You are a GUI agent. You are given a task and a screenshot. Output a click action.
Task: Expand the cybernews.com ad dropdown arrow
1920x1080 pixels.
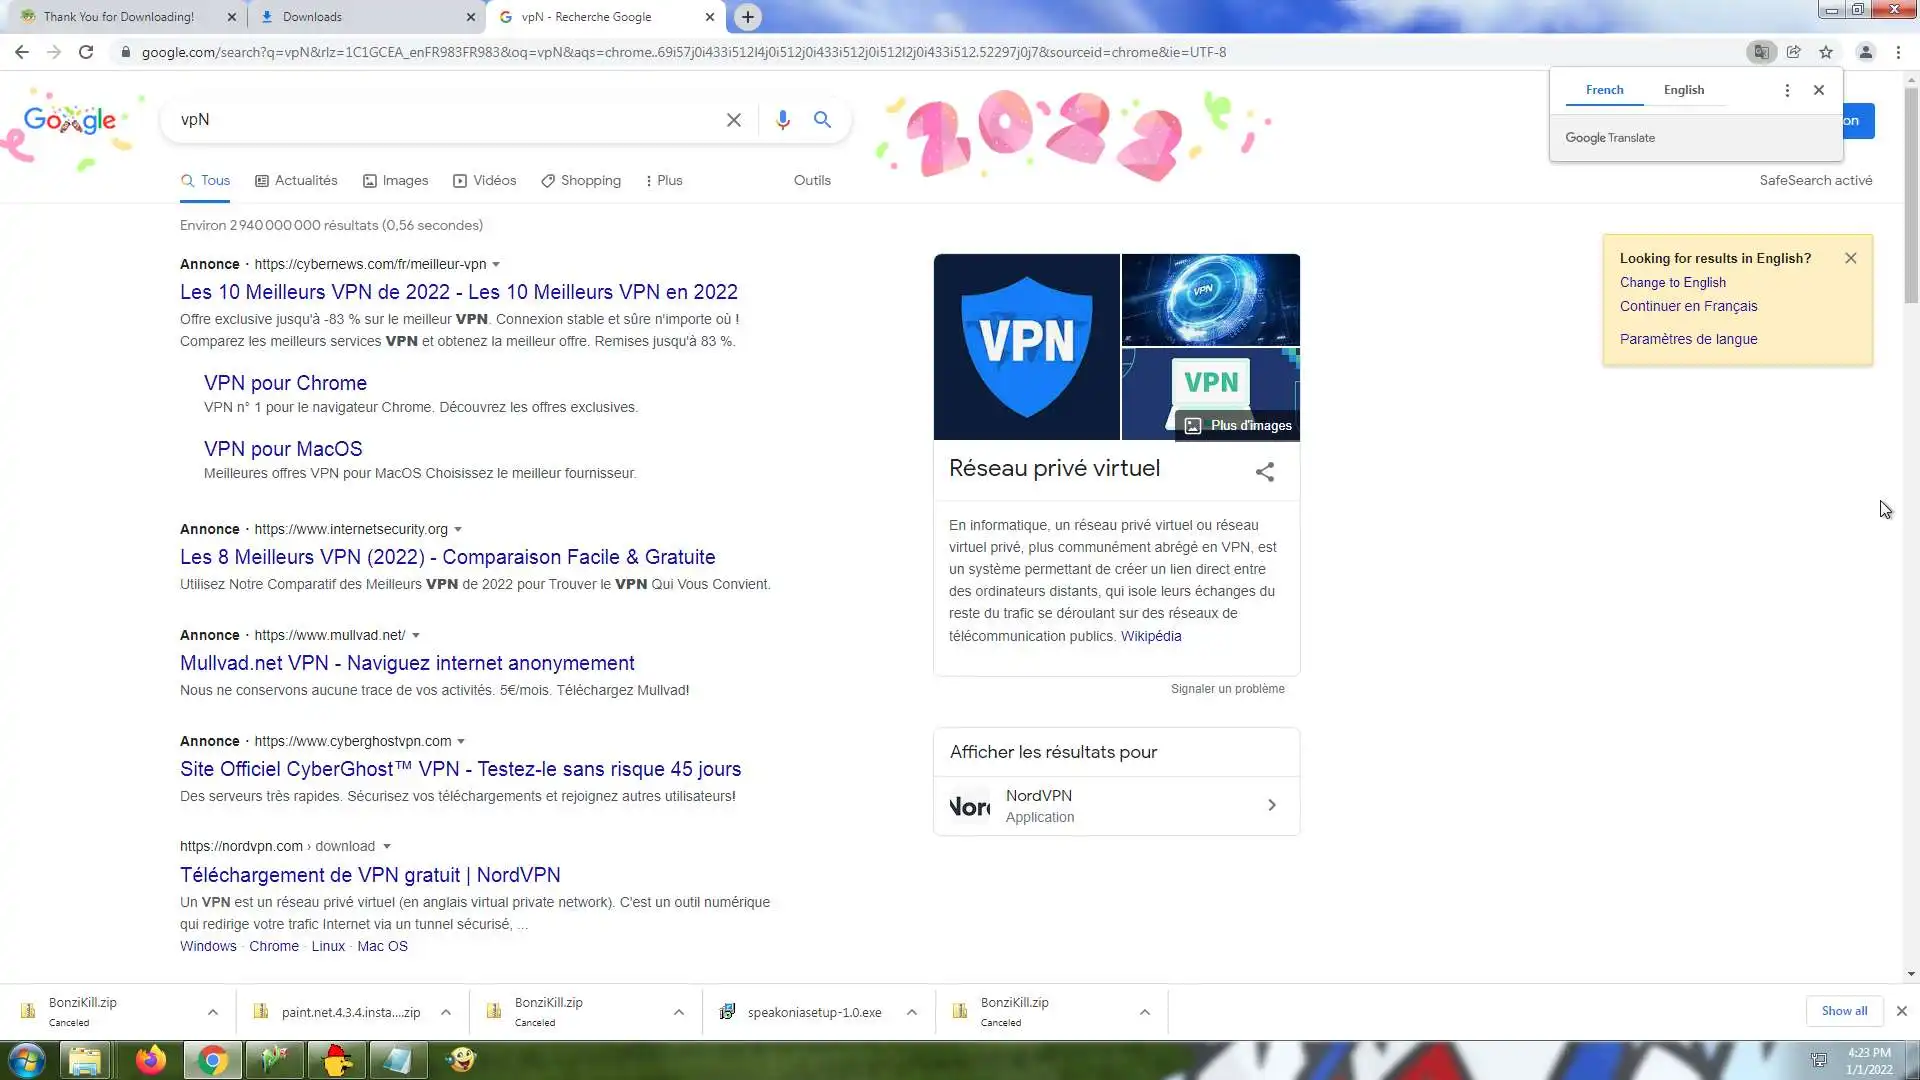[x=496, y=265]
